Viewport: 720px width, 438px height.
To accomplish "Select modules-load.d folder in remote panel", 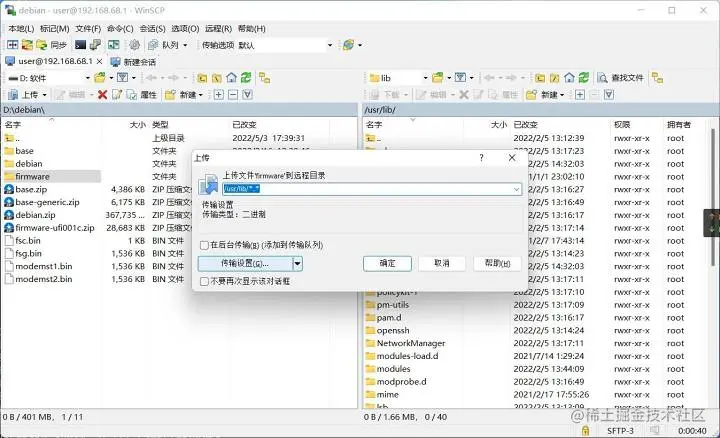I will 407,356.
